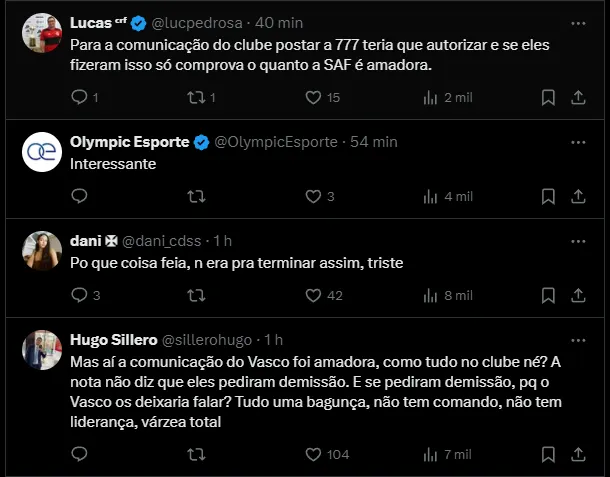Open Hugo Sillero's profile picture
This screenshot has width=610, height=477.
42,350
